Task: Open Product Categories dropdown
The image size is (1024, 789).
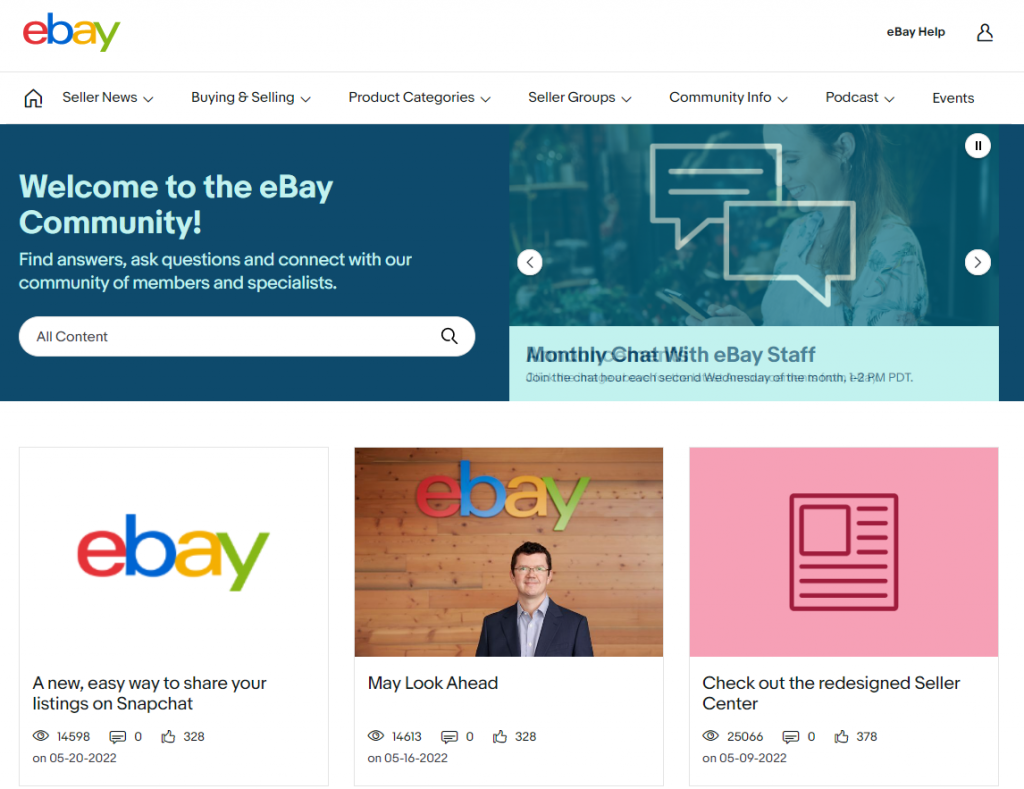Action: (419, 97)
